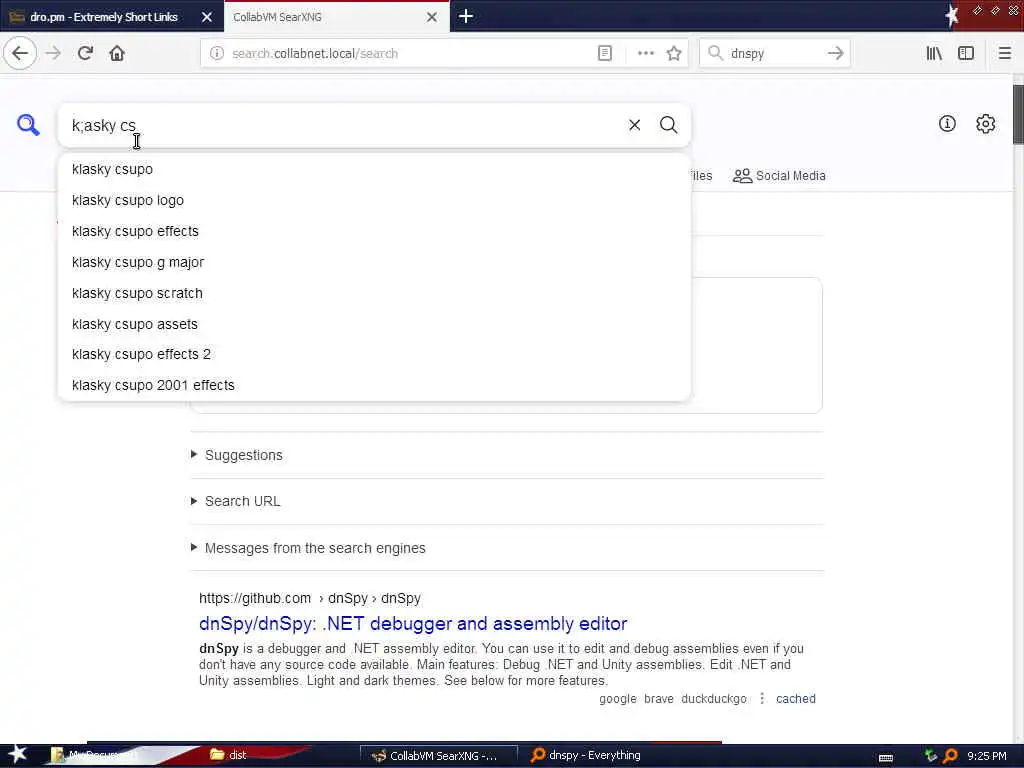Image resolution: width=1024 pixels, height=768 pixels.
Task: Toggle reader view icon
Action: point(605,54)
